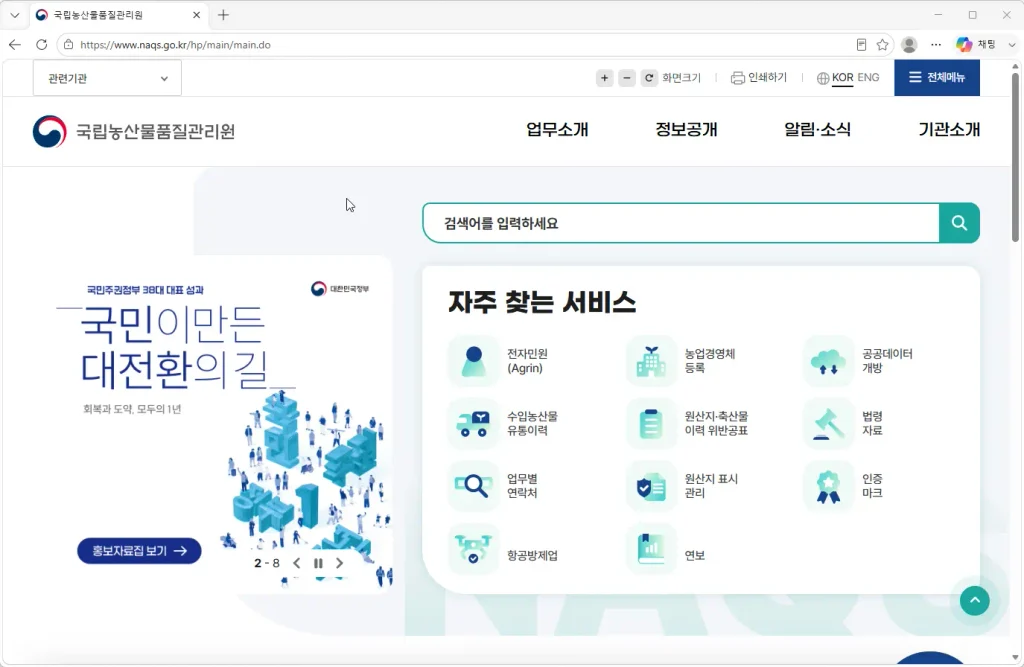This screenshot has width=1024, height=667.
Task: Click the teal search magnifier button
Action: (x=959, y=223)
